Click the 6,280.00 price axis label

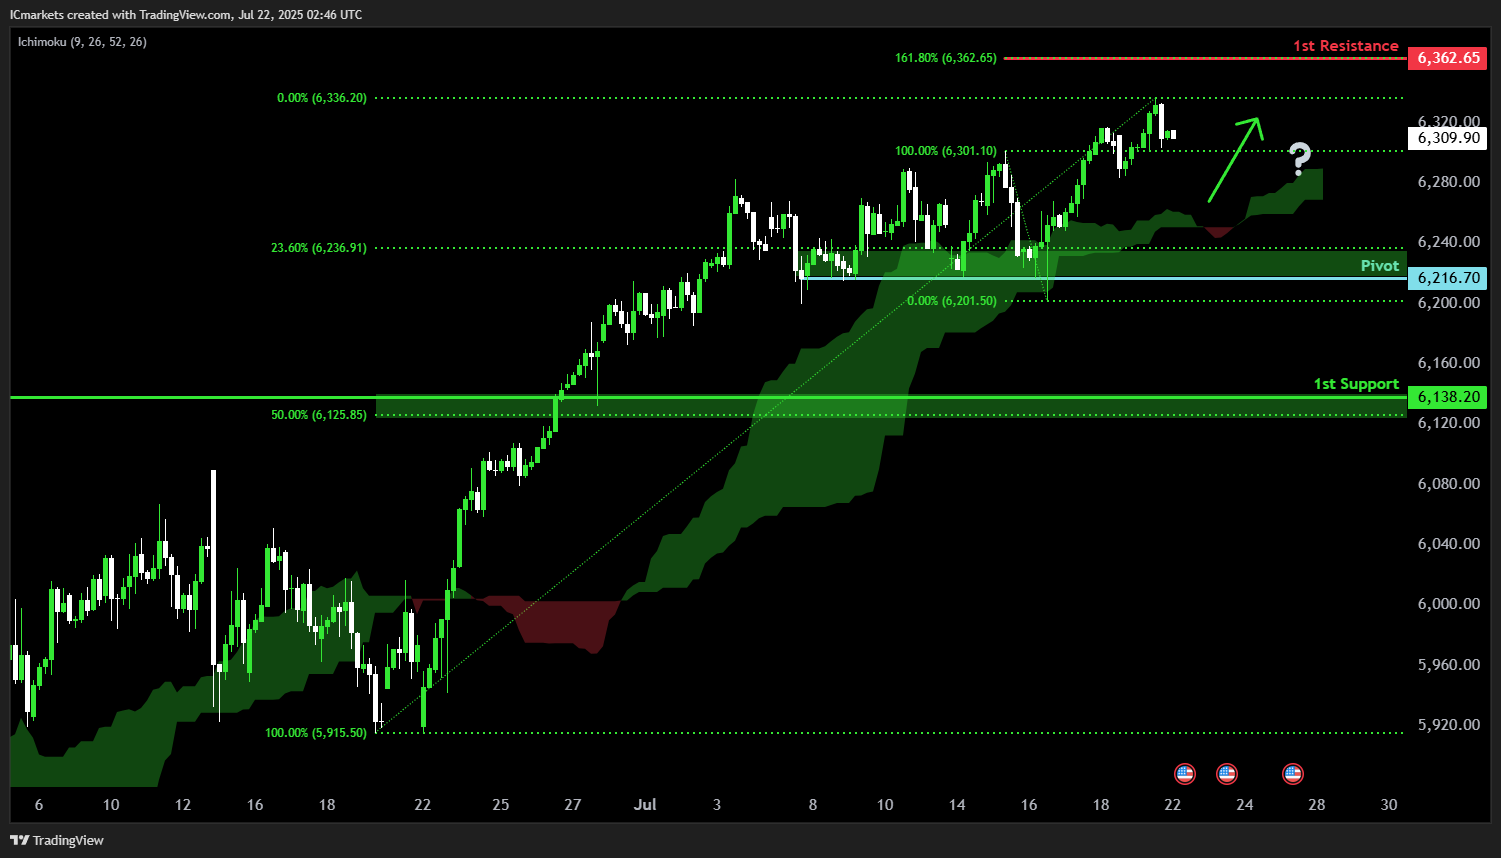click(1449, 182)
